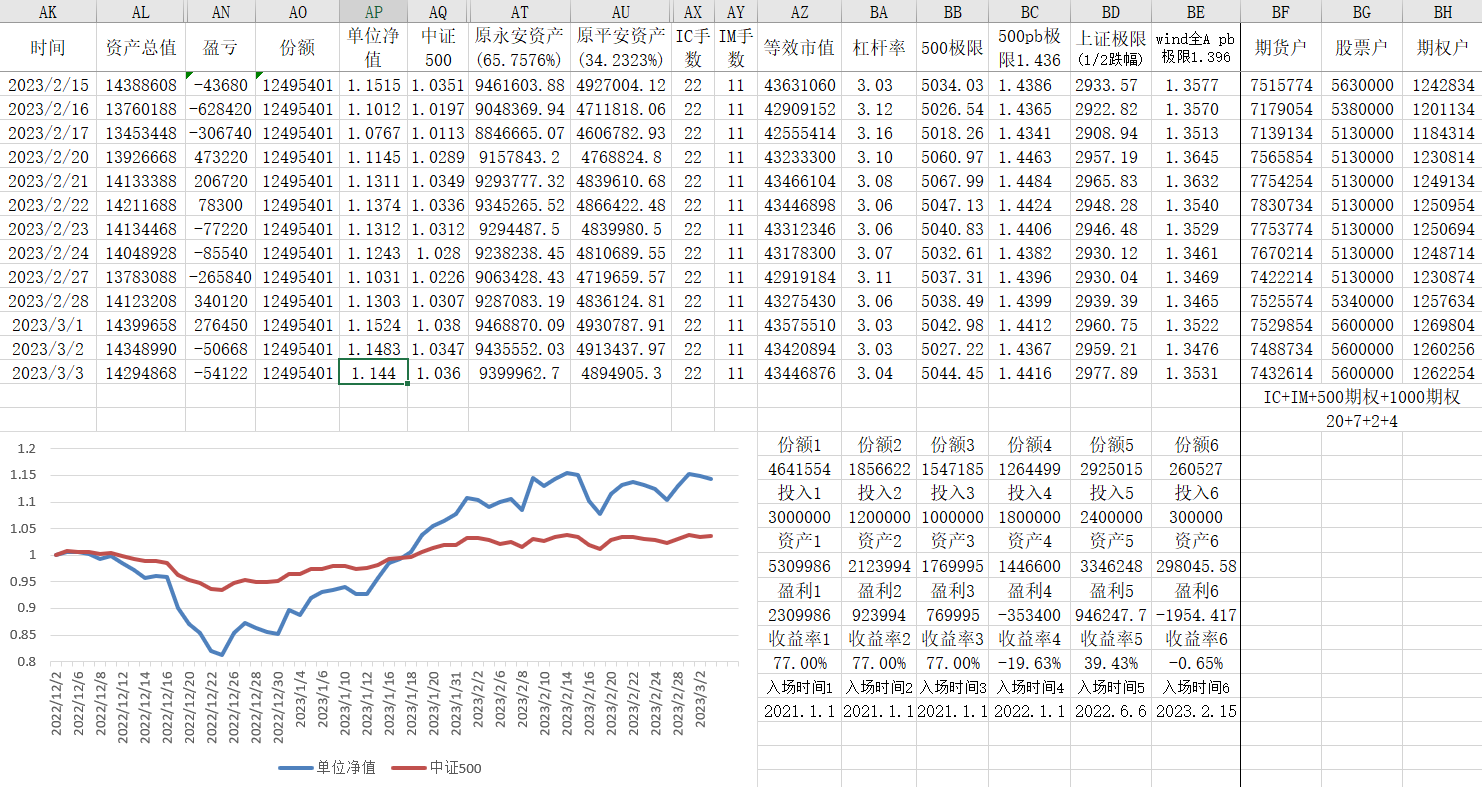Image resolution: width=1482 pixels, height=787 pixels.
Task: Click the cell with IC+IM+500期权+1000期权
Action: pos(1361,397)
